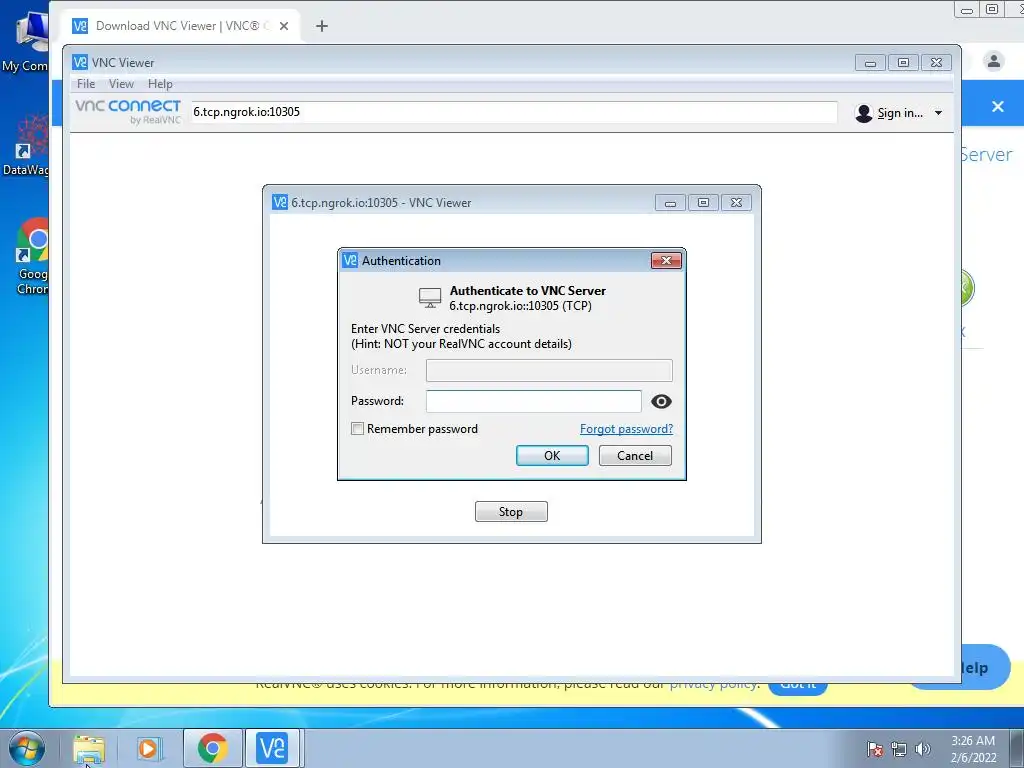Click the VNC Viewer title bar icon
Screen dimensions: 1024x768
pyautogui.click(x=80, y=62)
